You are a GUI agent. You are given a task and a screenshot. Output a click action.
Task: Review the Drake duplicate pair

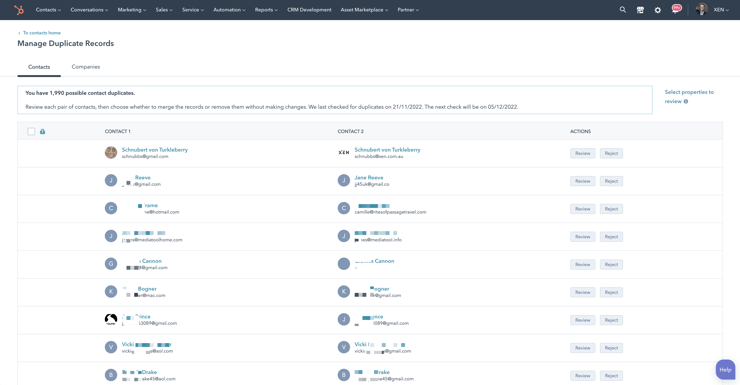coord(582,376)
